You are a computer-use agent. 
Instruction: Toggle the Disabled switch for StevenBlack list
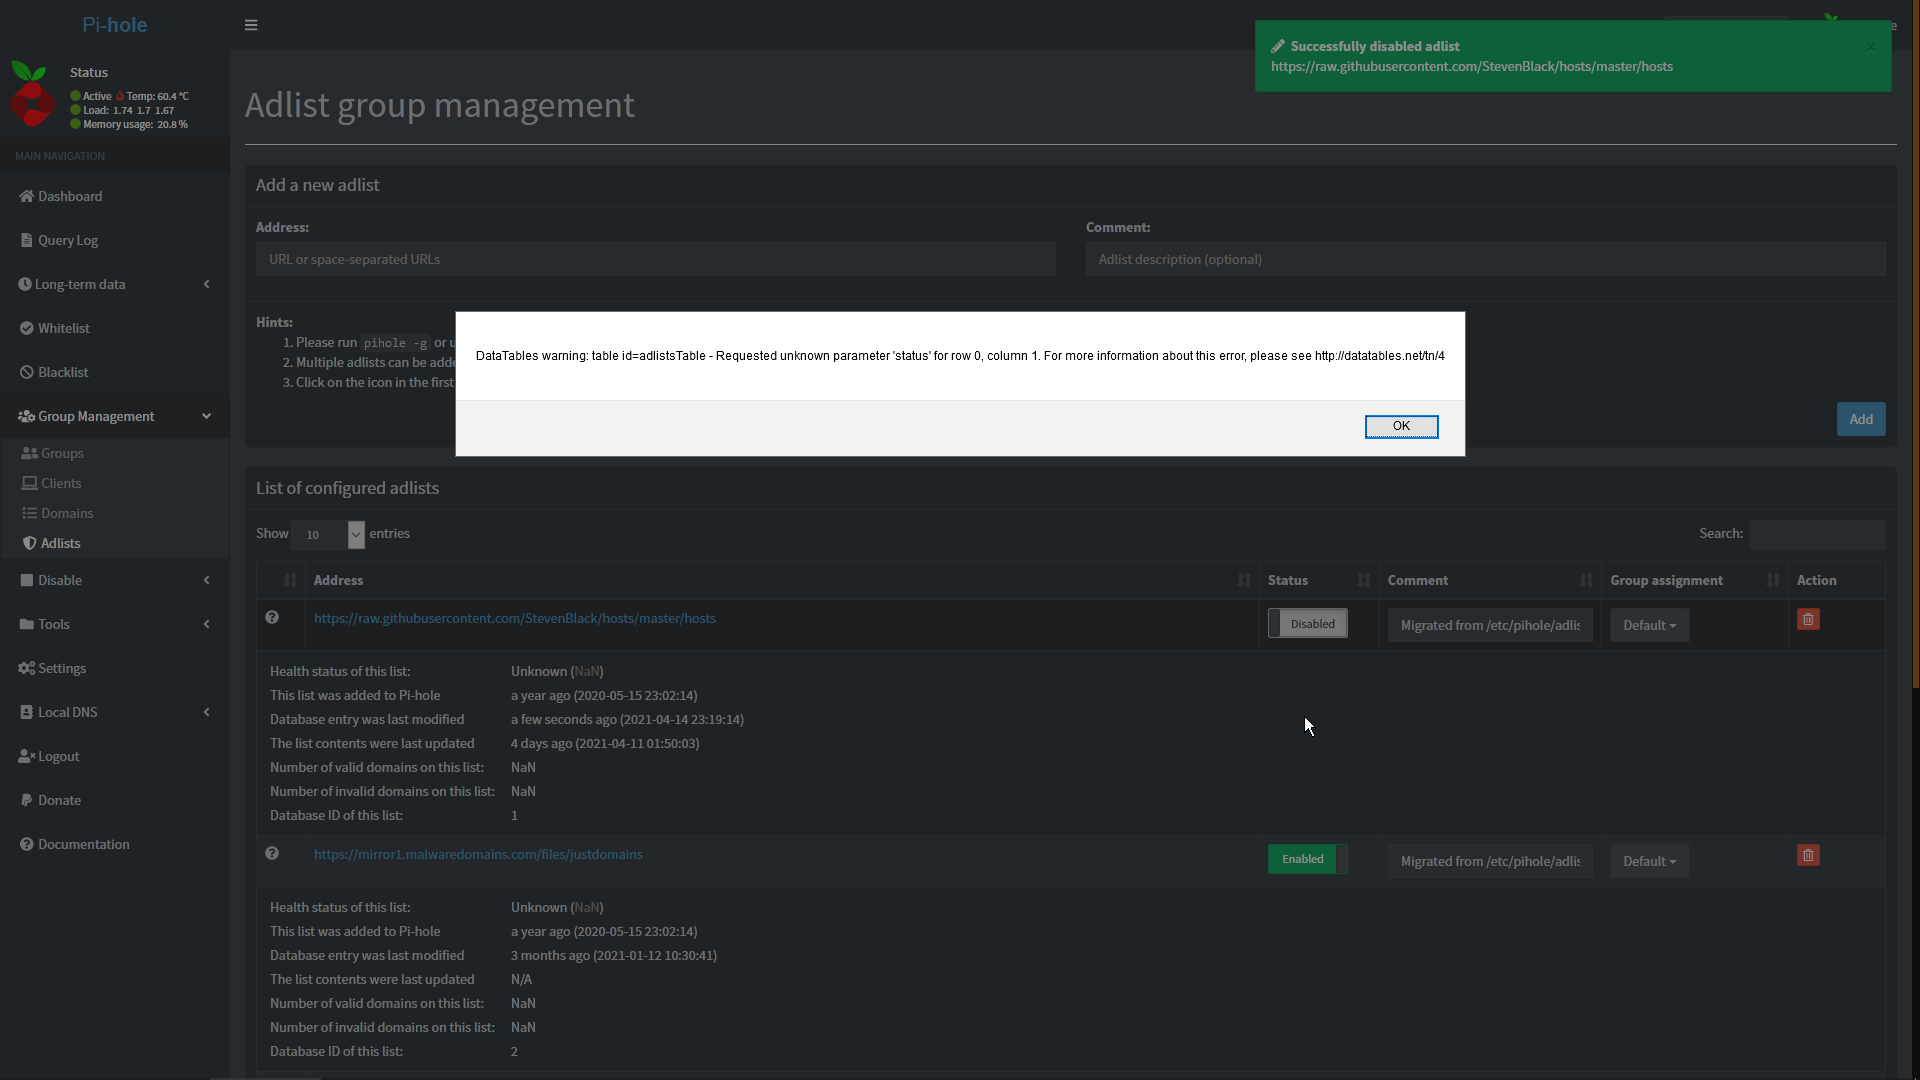pyautogui.click(x=1307, y=624)
